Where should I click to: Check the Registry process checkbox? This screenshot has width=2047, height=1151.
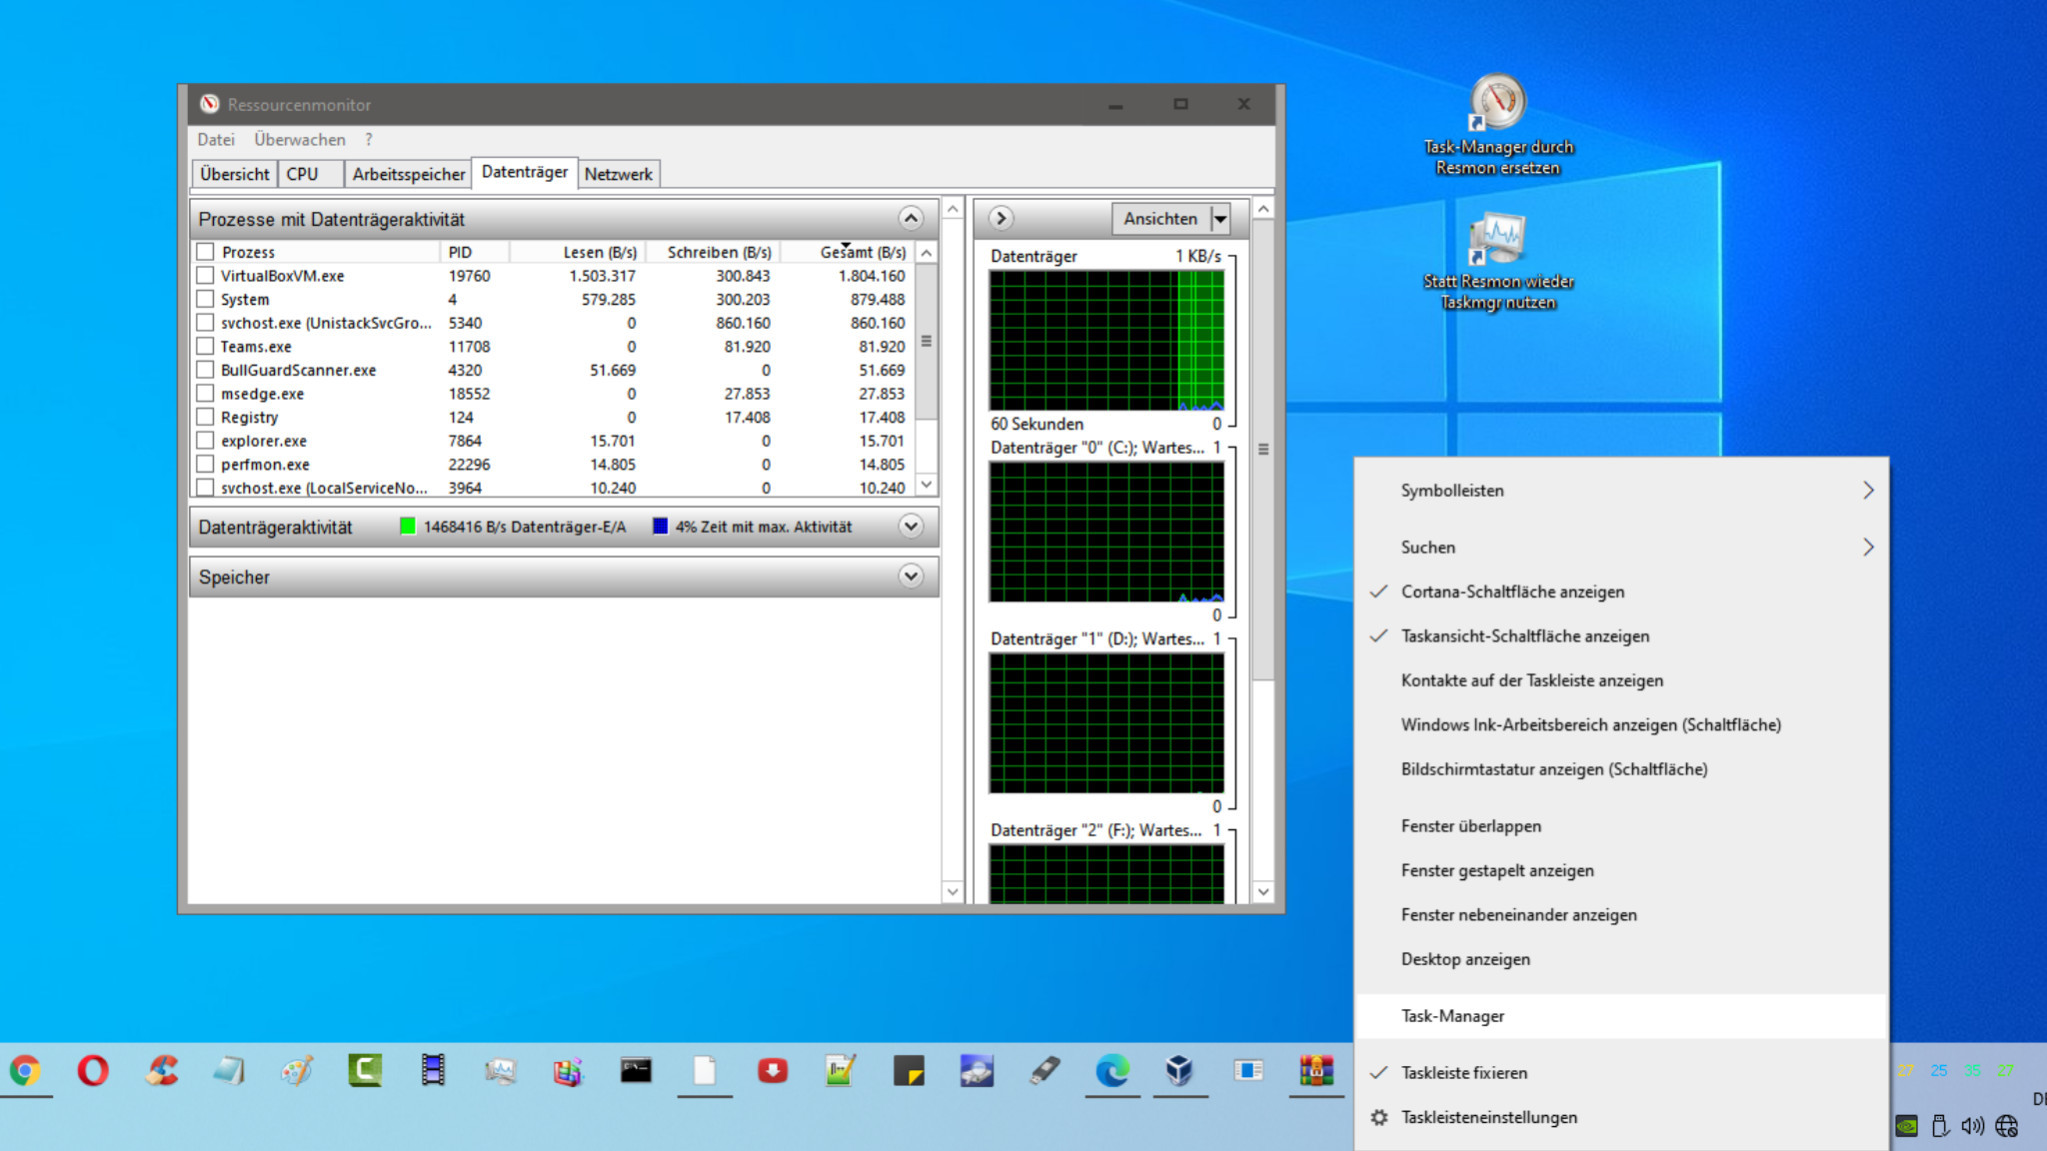coord(205,417)
